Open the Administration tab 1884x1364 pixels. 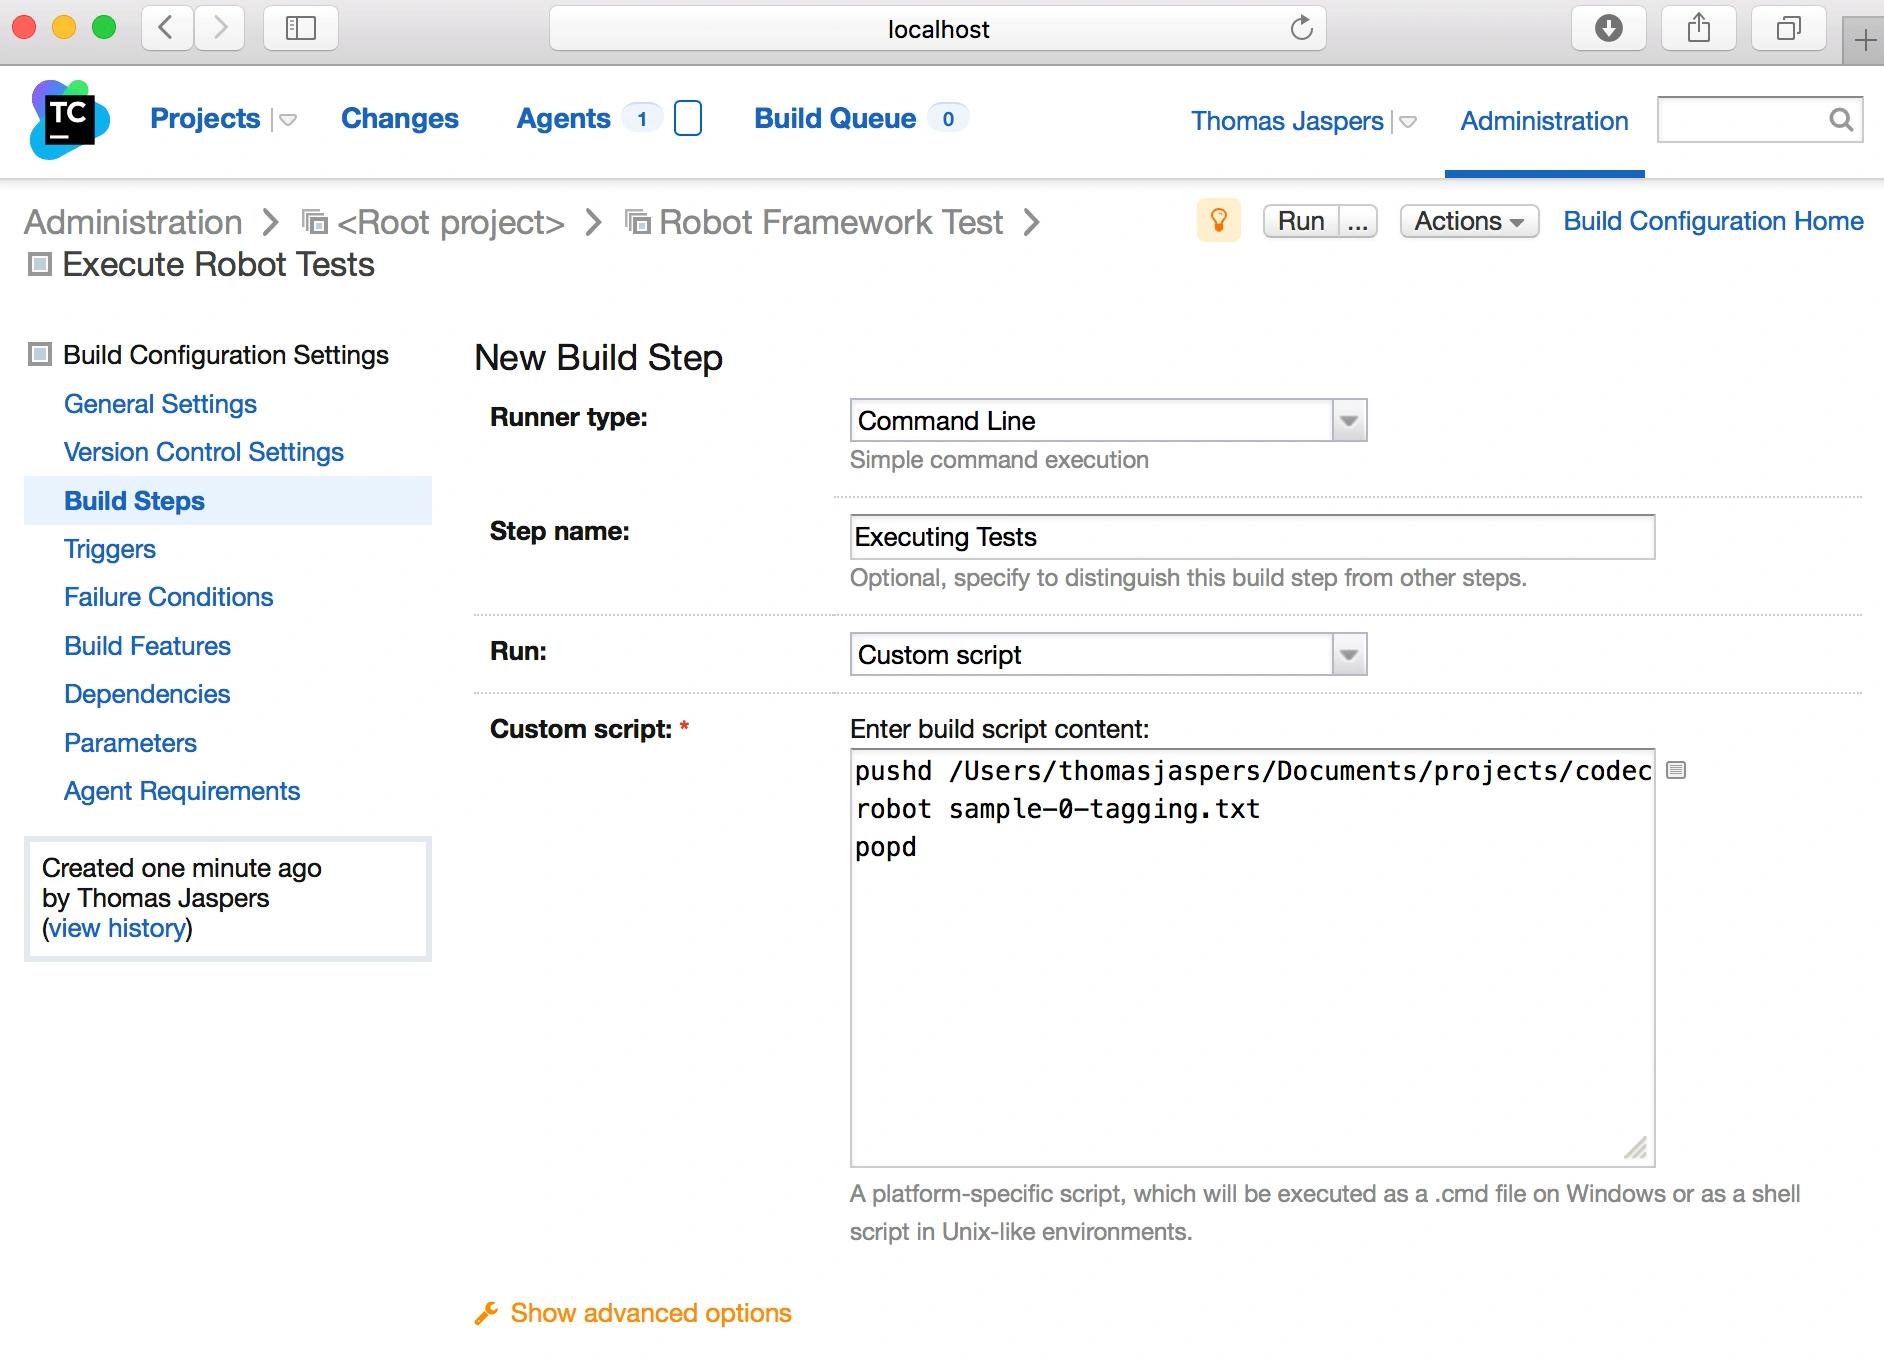pyautogui.click(x=1544, y=121)
